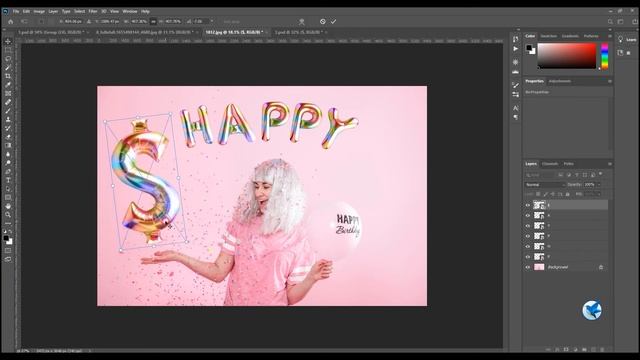Select the Gradient tool
640x360 pixels.
click(8, 145)
